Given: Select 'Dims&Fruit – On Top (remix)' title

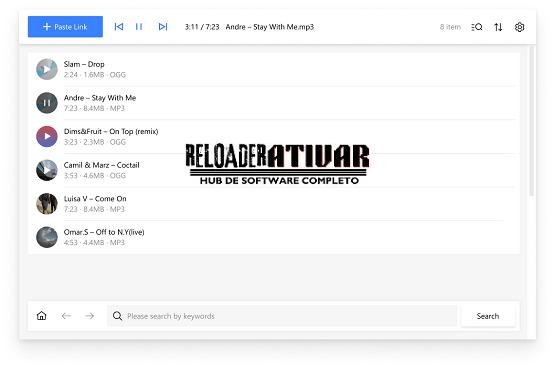Looking at the screenshot, I should click(x=111, y=132).
